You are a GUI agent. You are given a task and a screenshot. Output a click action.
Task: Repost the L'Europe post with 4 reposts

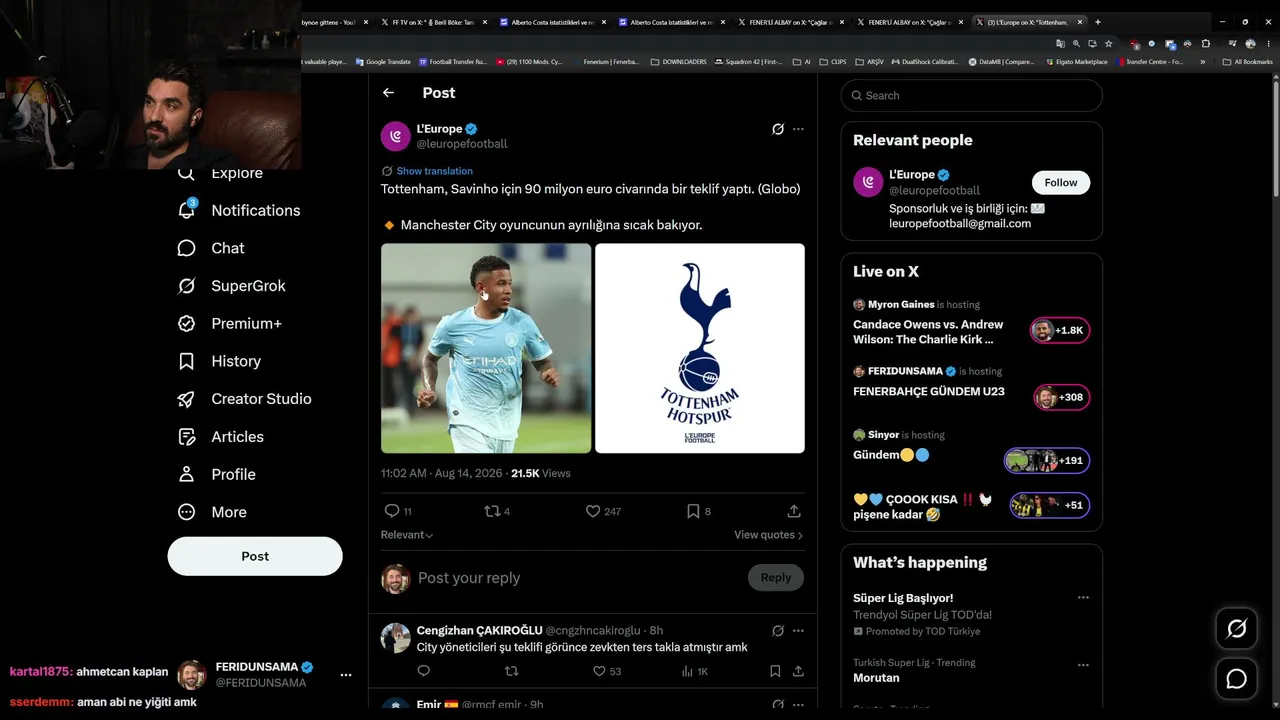pos(492,511)
